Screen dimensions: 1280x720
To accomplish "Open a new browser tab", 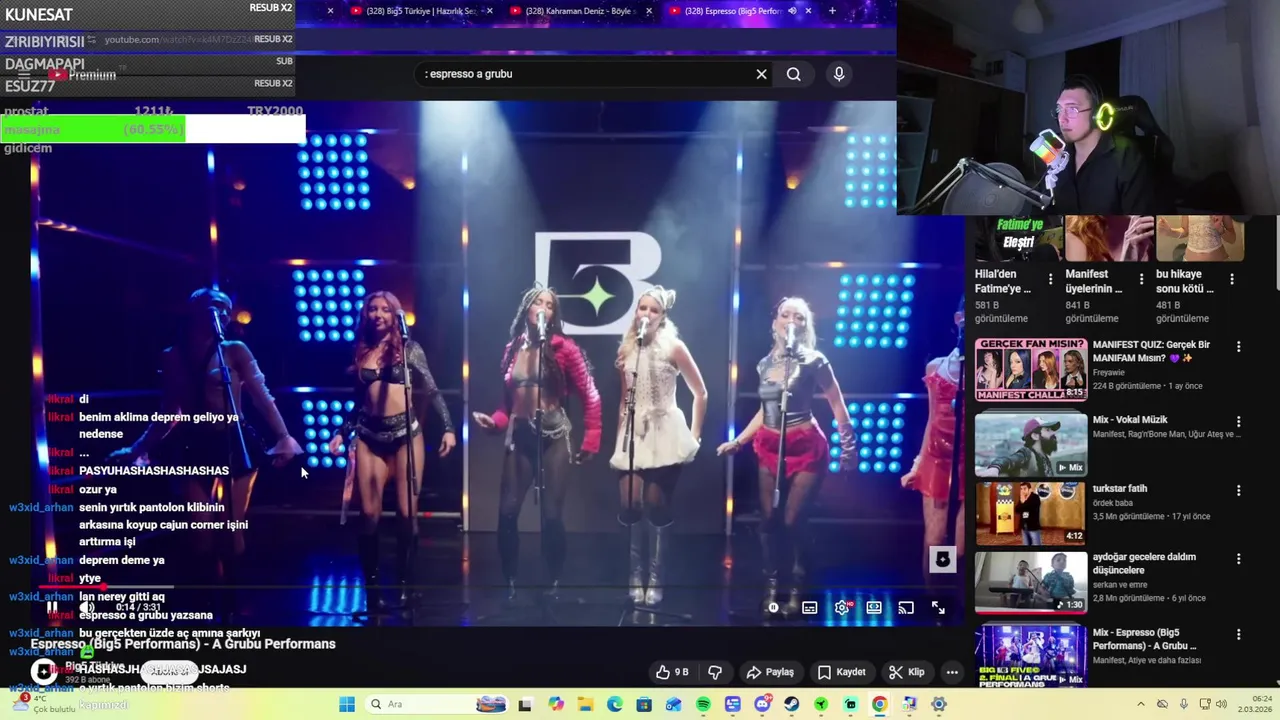I will [832, 11].
